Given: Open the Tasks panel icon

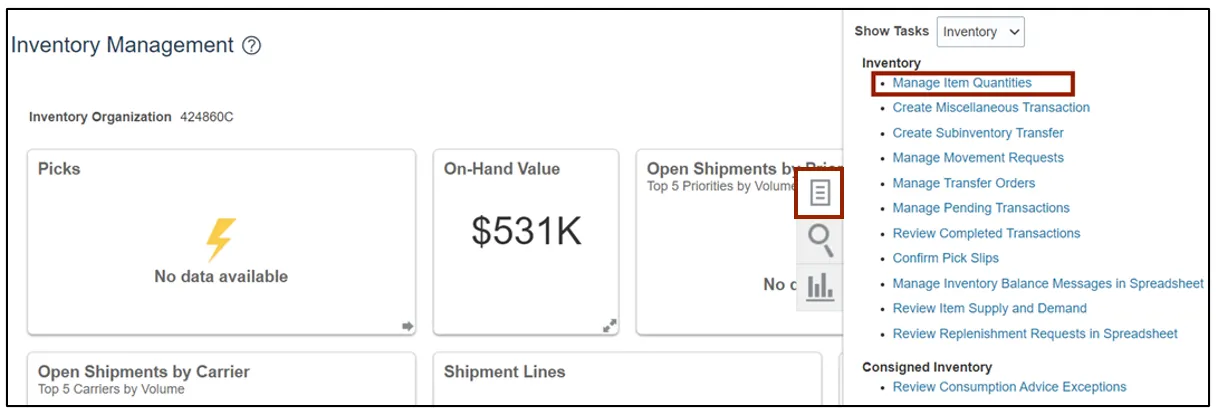Looking at the screenshot, I should point(820,193).
